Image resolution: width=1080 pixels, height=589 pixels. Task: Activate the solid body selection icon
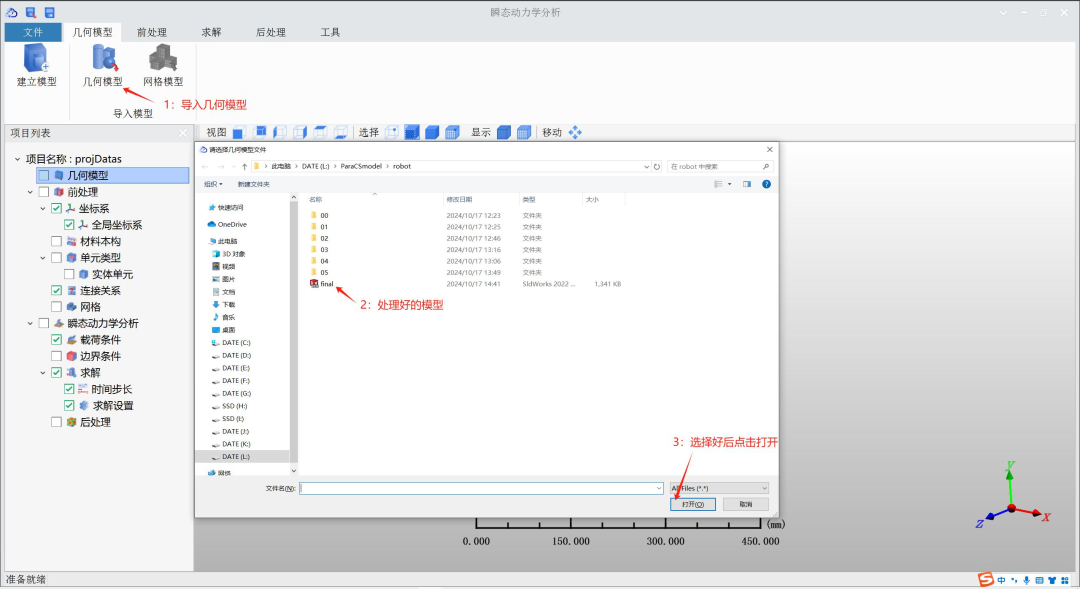(x=432, y=132)
